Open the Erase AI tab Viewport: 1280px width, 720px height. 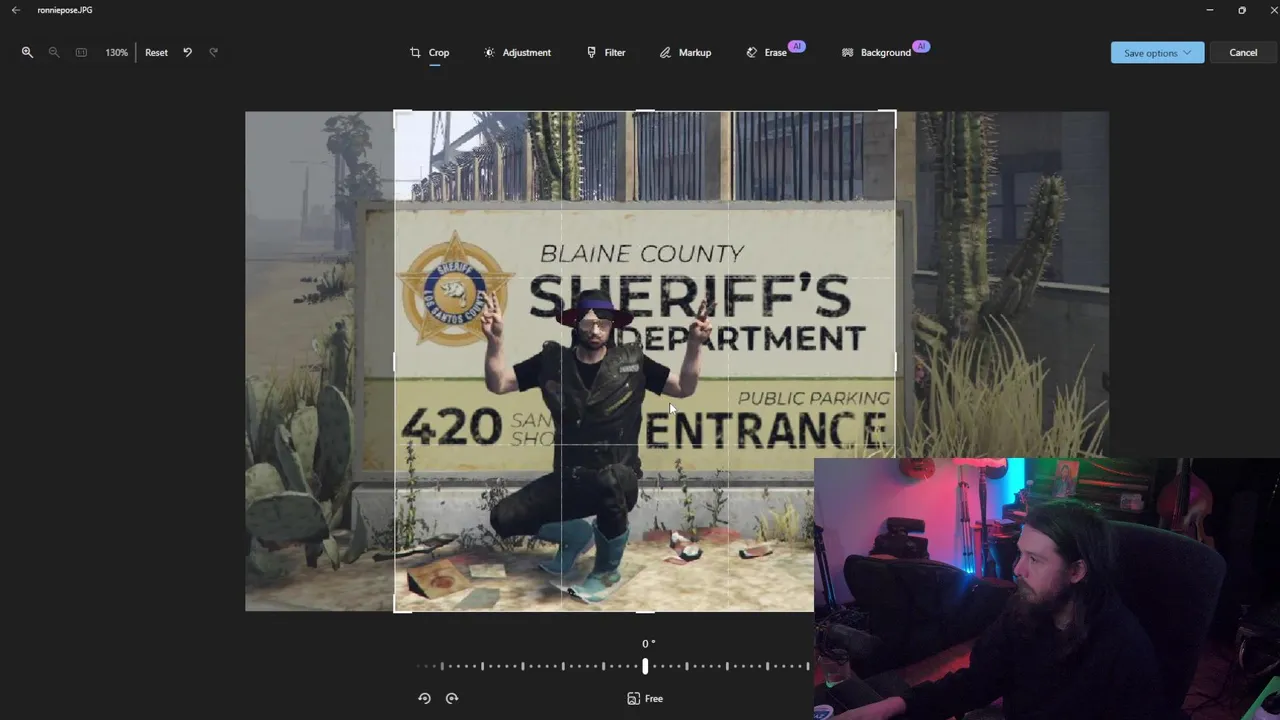(x=774, y=52)
